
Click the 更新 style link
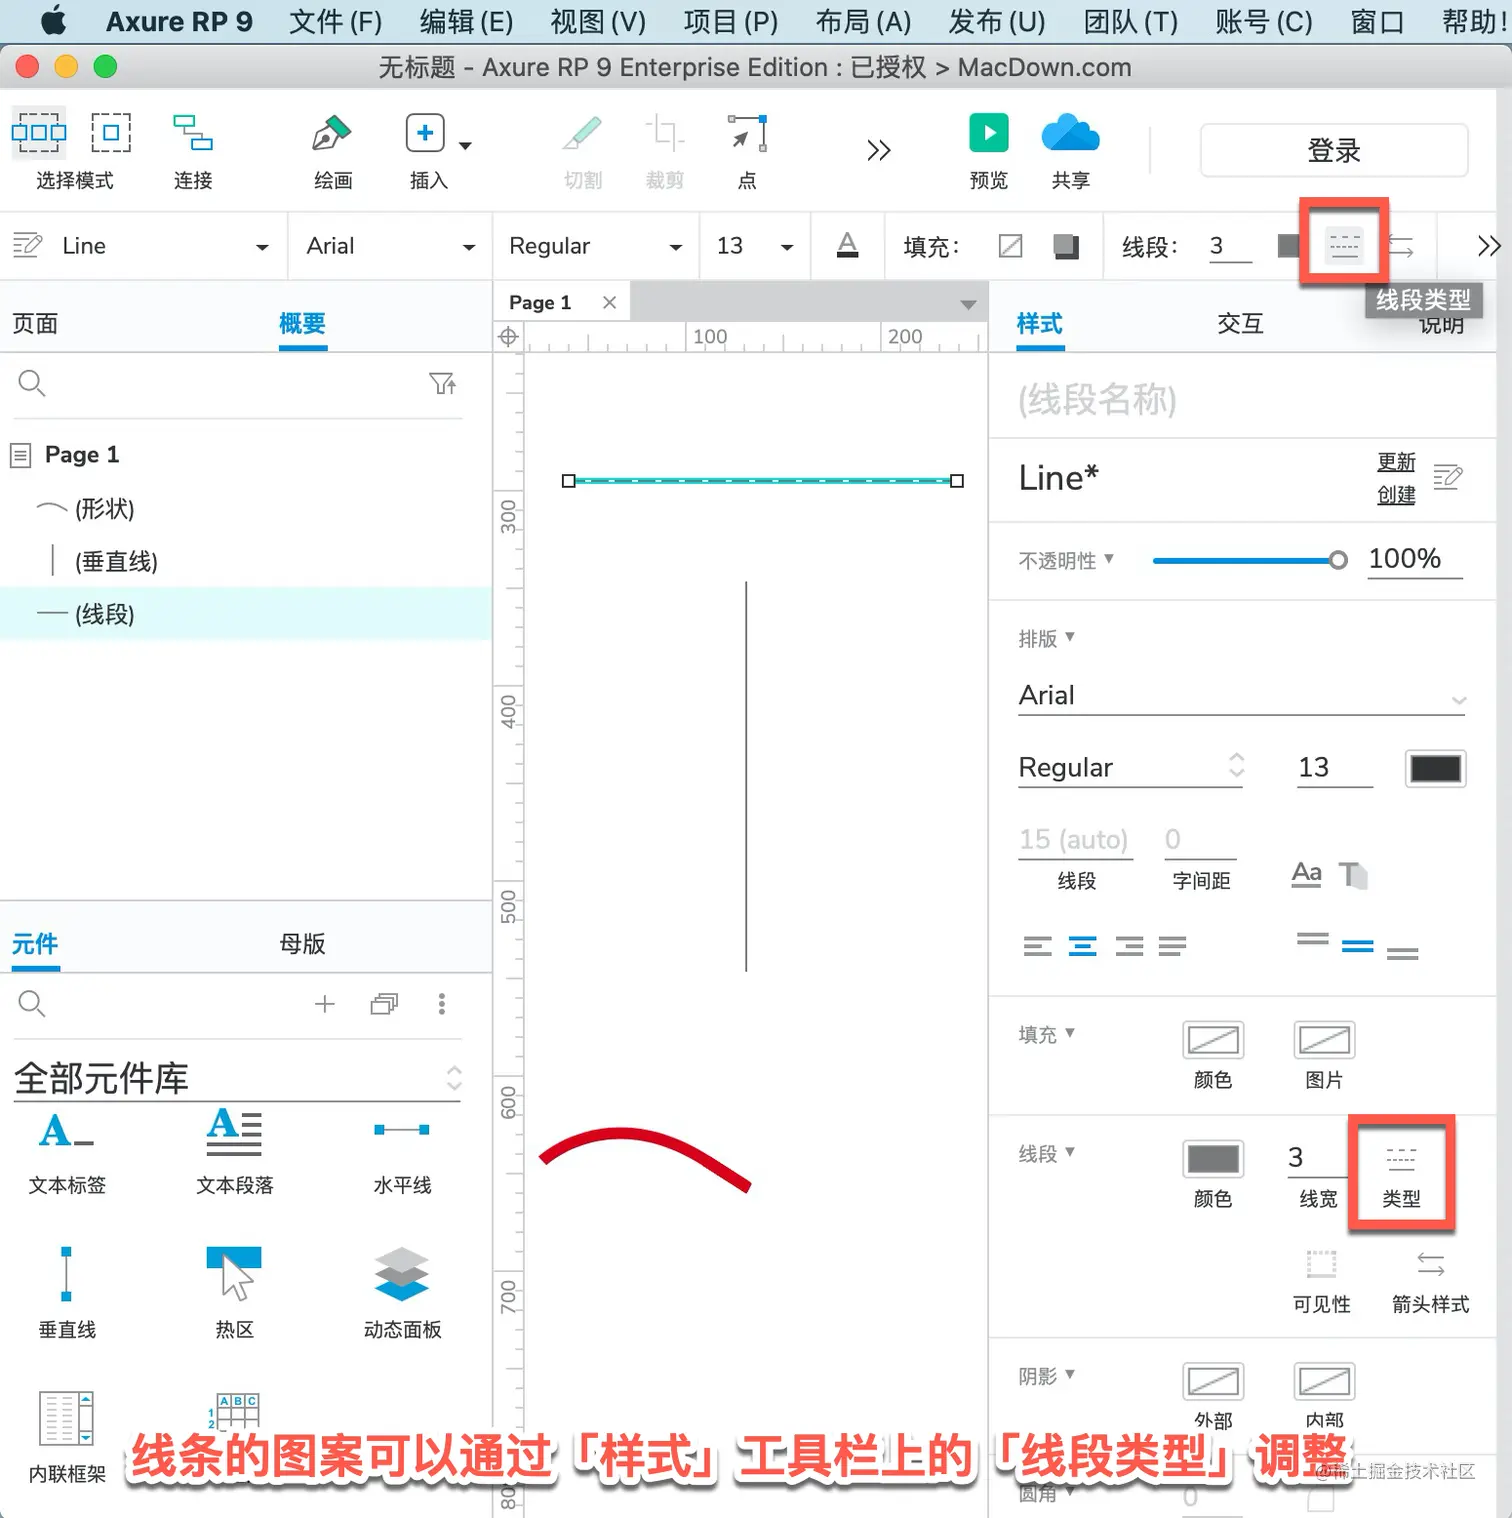[x=1396, y=462]
